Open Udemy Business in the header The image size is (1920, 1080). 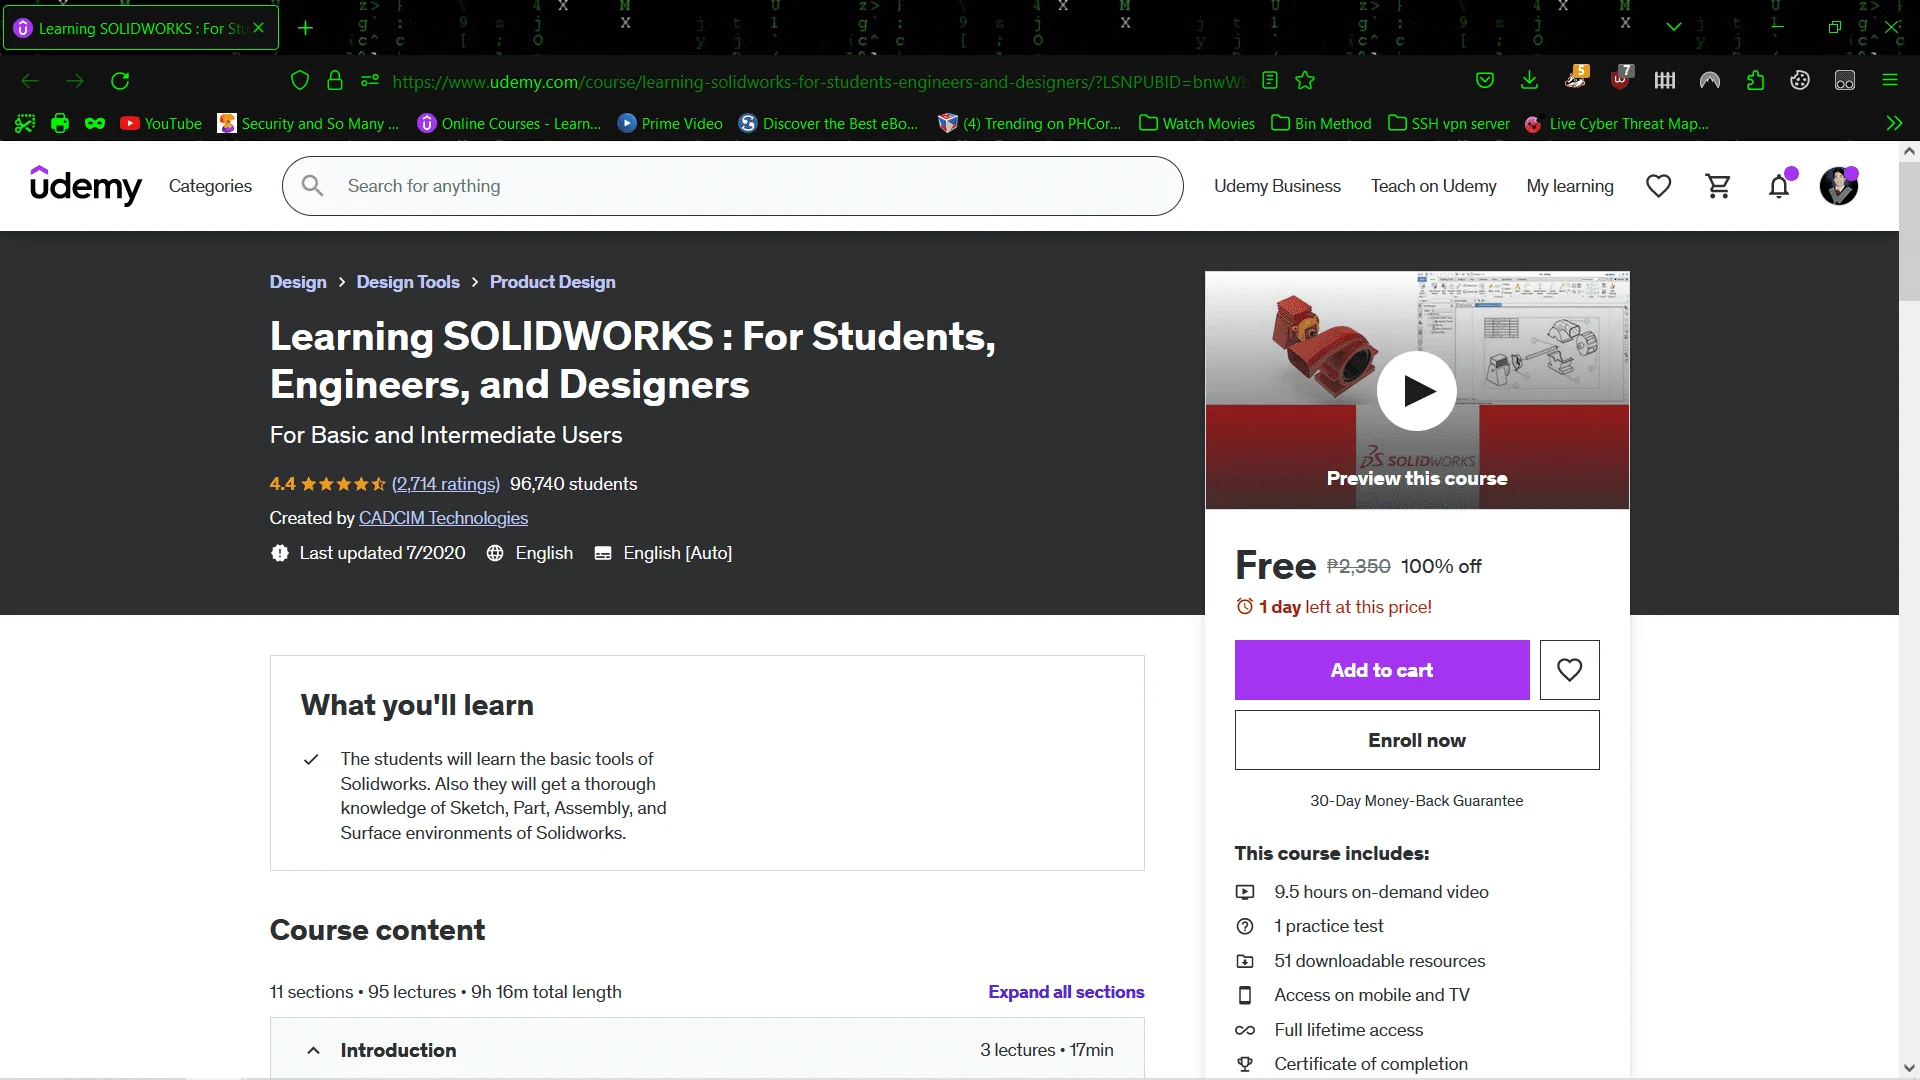pyautogui.click(x=1277, y=186)
